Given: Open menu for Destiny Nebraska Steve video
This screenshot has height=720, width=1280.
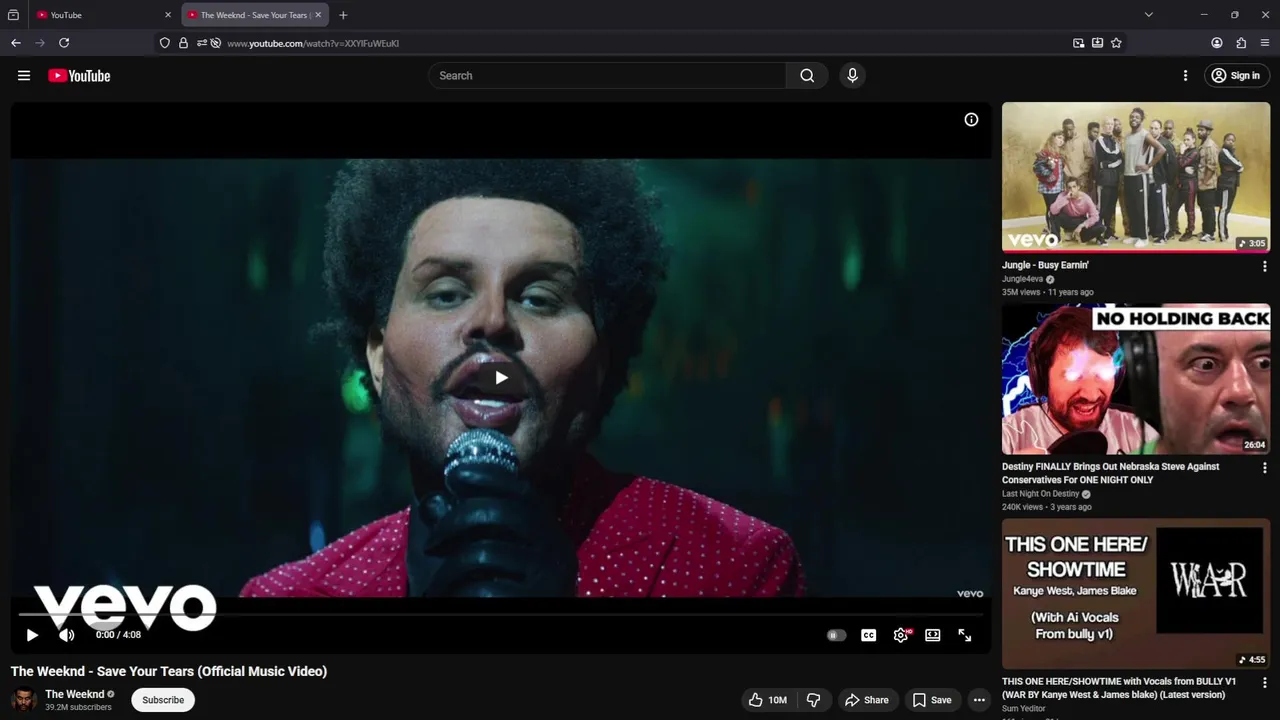Looking at the screenshot, I should pyautogui.click(x=1264, y=468).
